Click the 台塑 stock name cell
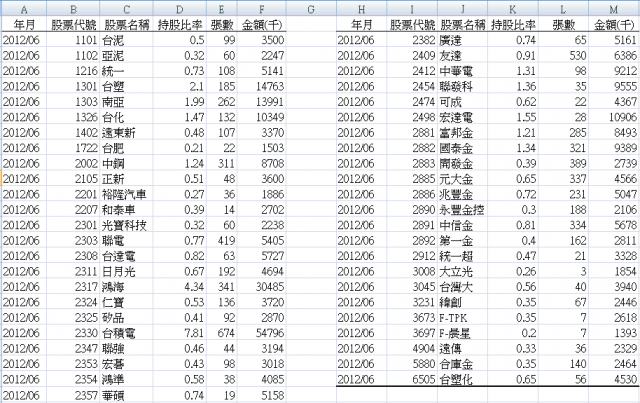 127,86
